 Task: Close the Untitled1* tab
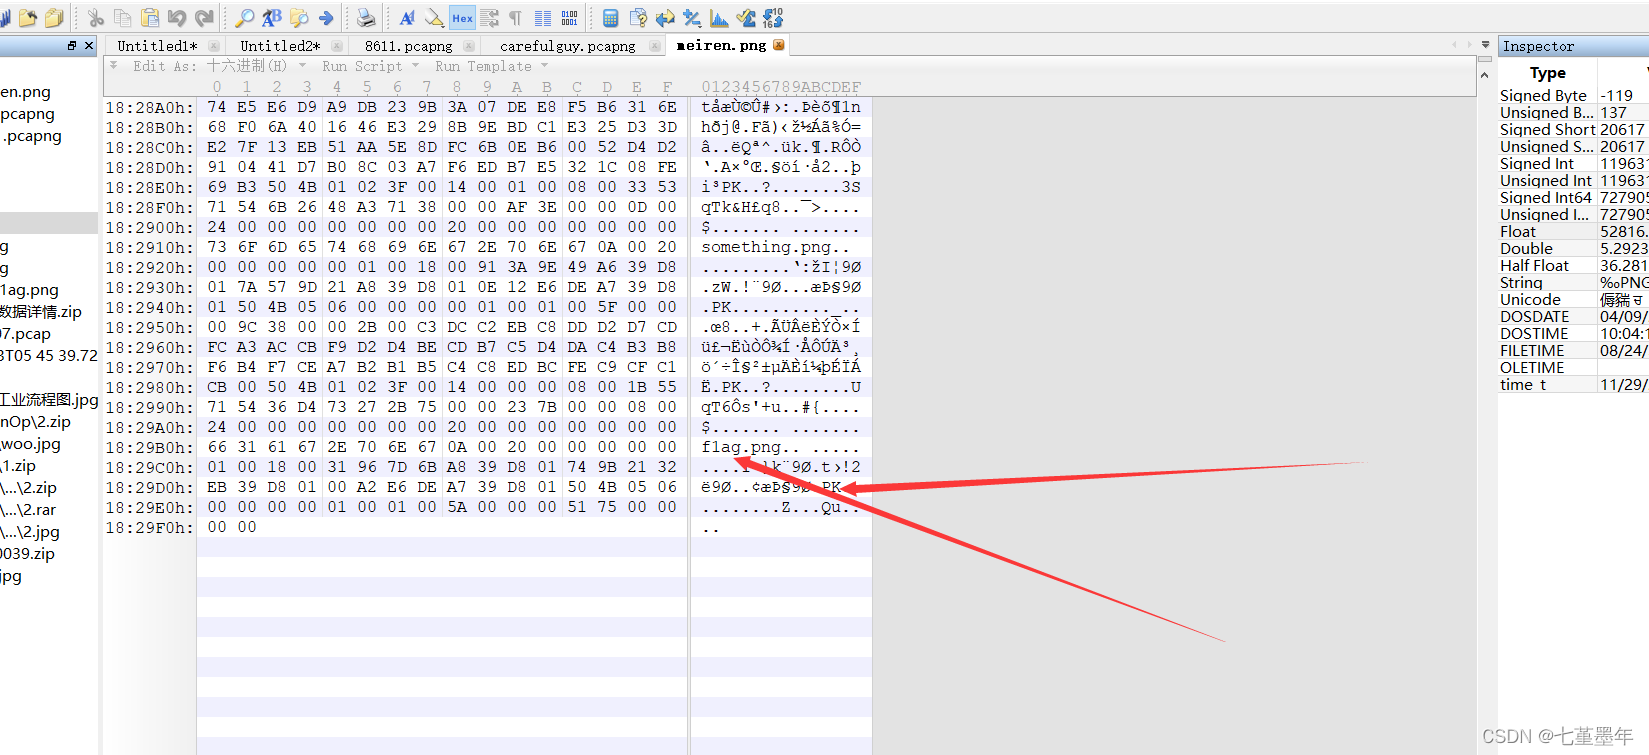pyautogui.click(x=214, y=46)
